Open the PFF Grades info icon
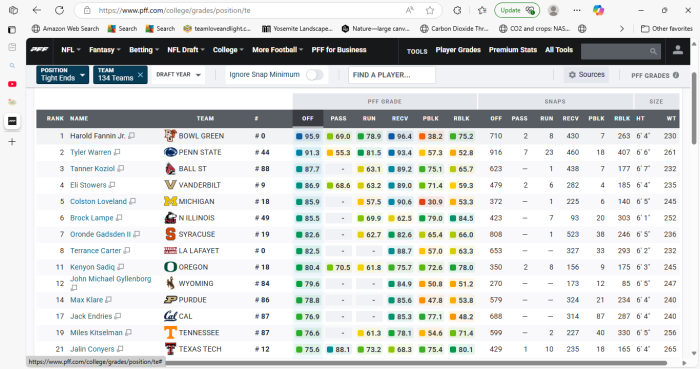Viewport: 700px width, 369px height. click(676, 75)
